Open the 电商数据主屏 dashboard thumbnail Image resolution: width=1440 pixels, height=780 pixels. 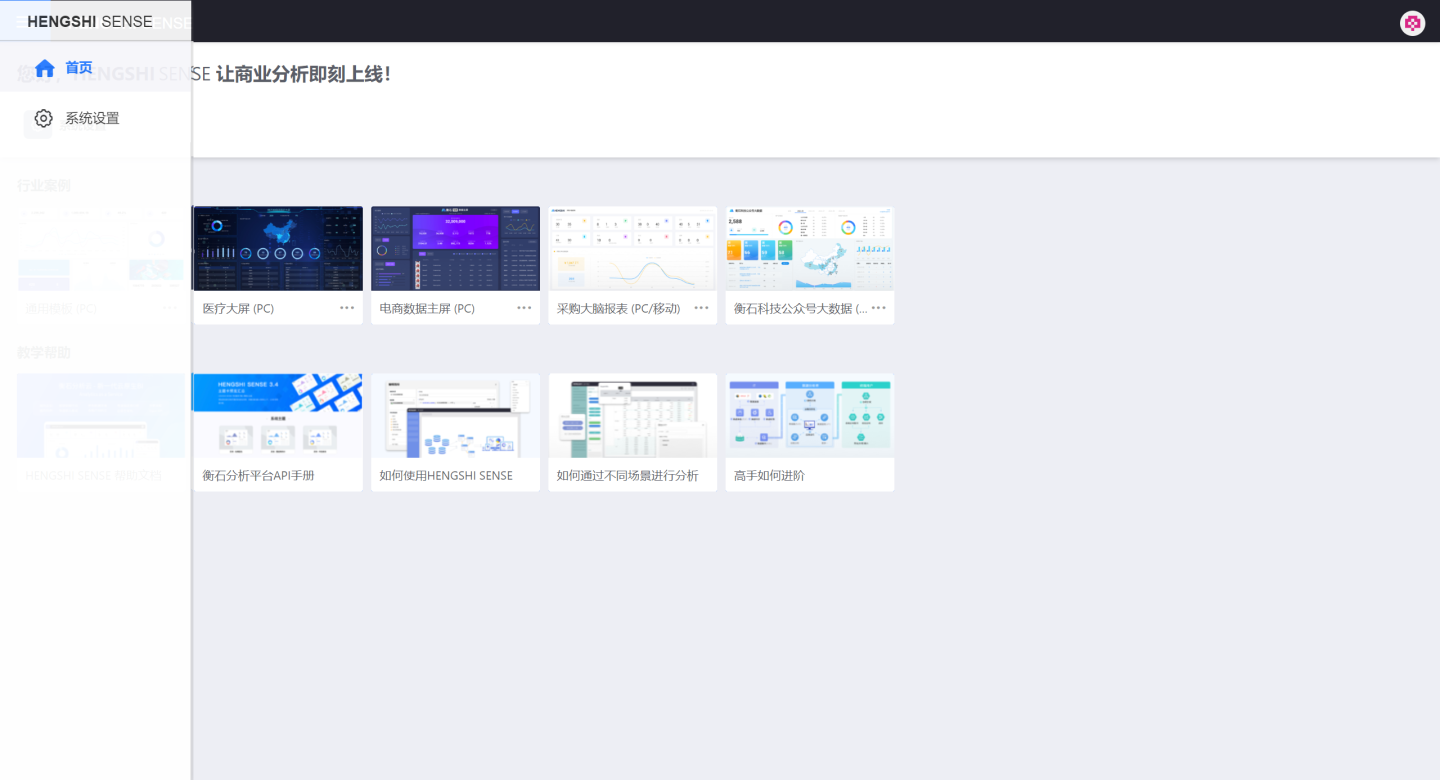[455, 249]
